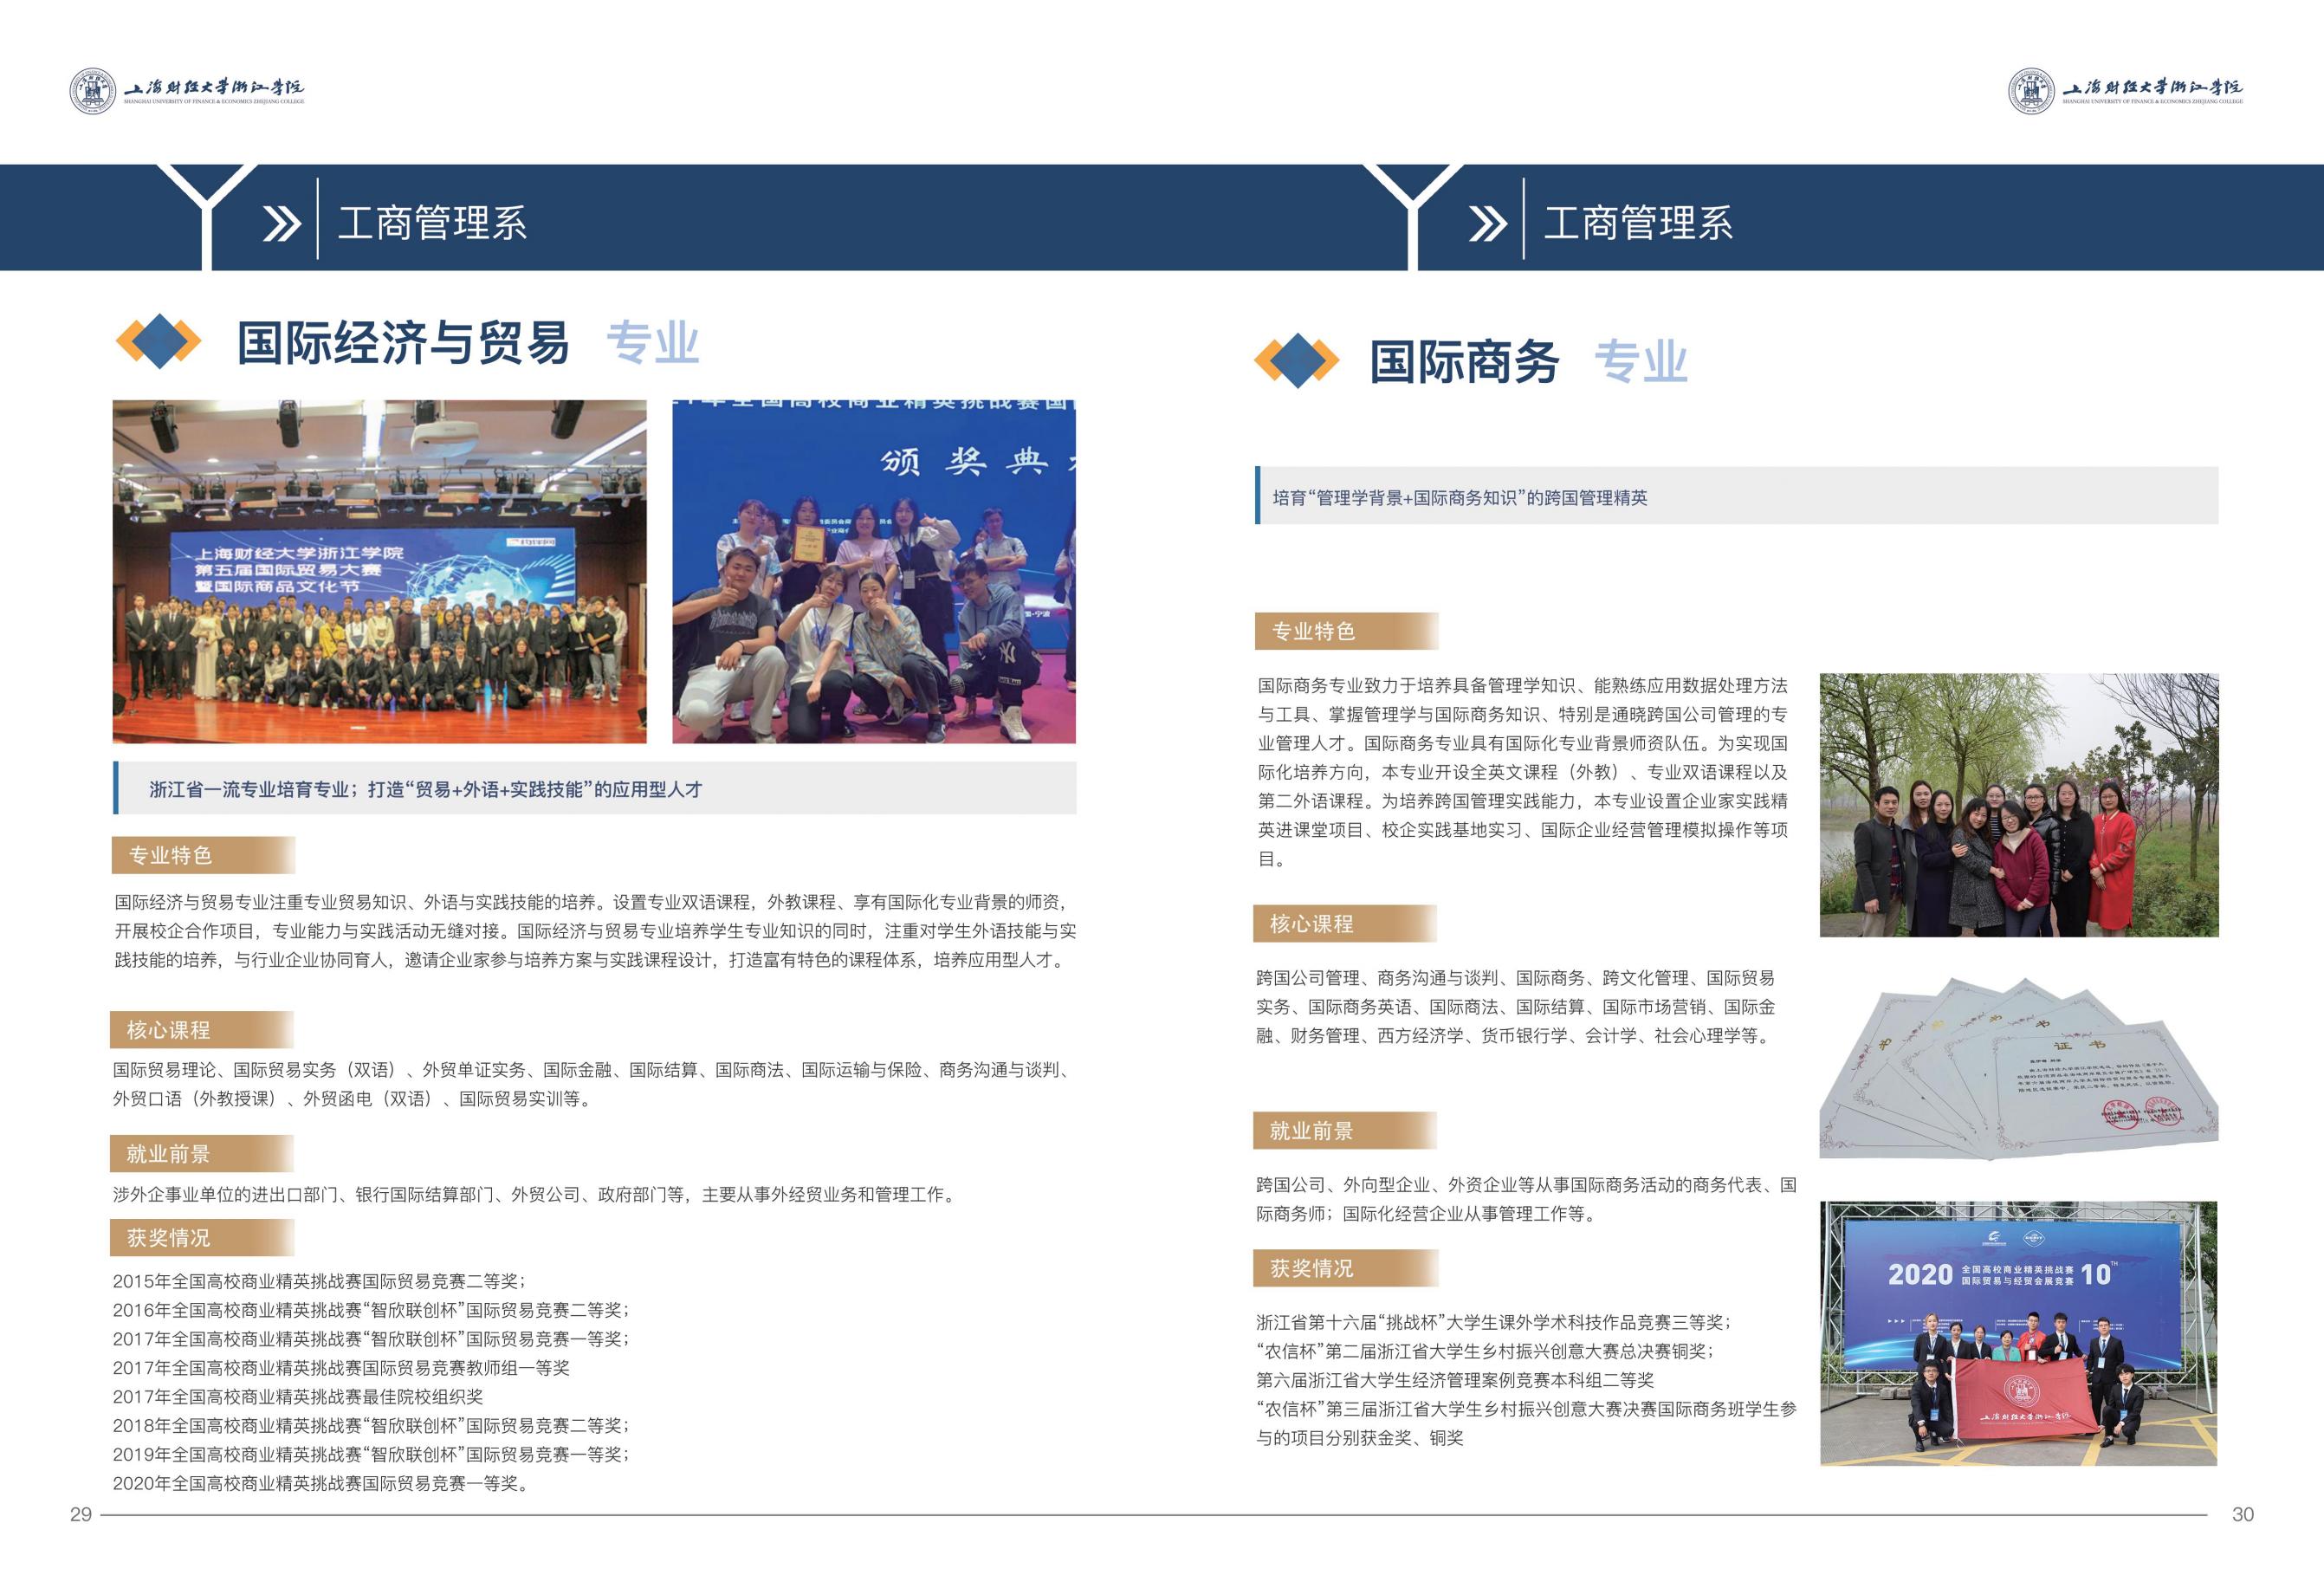The width and height of the screenshot is (2324, 1588).
Task: Click the double chevron on right banner
Action: click(1487, 223)
